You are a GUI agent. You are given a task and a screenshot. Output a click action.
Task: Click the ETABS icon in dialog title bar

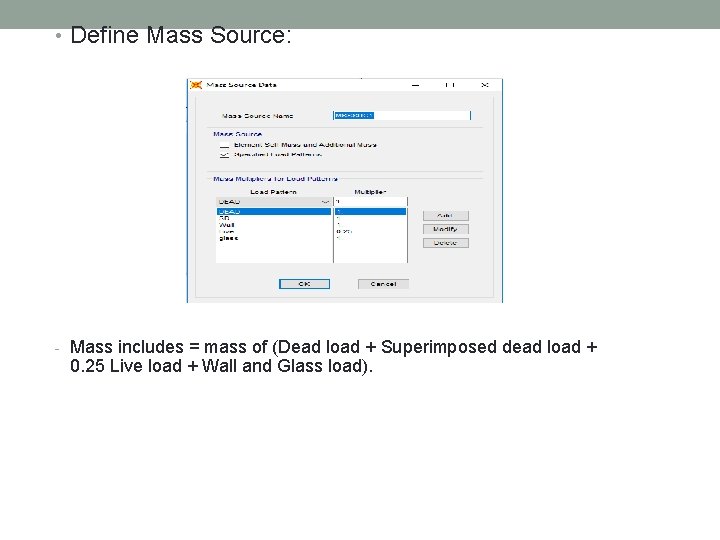[197, 85]
